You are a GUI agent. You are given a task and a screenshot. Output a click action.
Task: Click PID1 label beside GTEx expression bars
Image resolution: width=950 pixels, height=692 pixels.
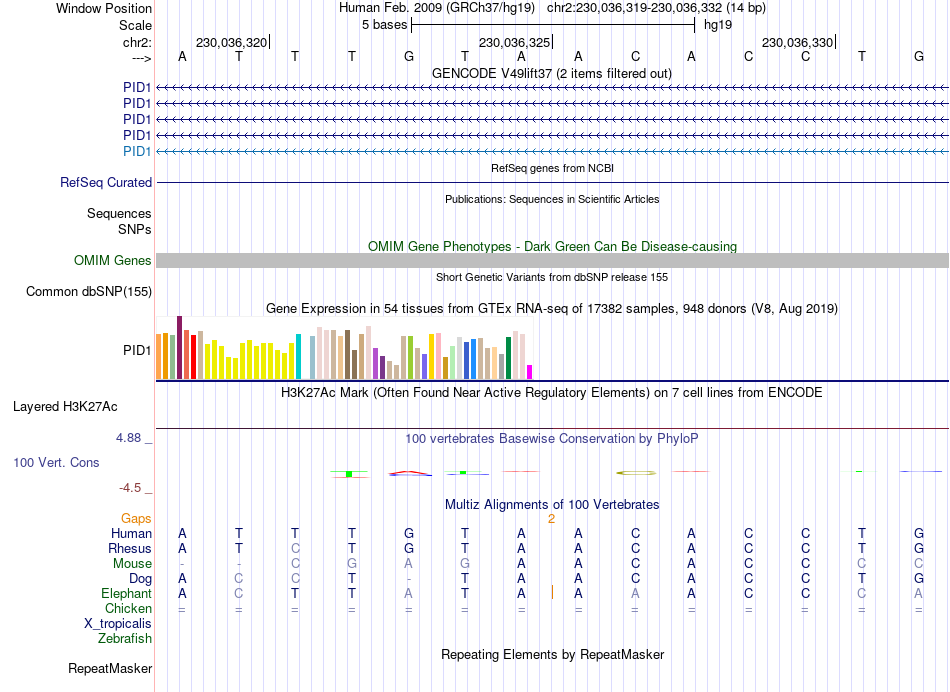[x=137, y=350]
